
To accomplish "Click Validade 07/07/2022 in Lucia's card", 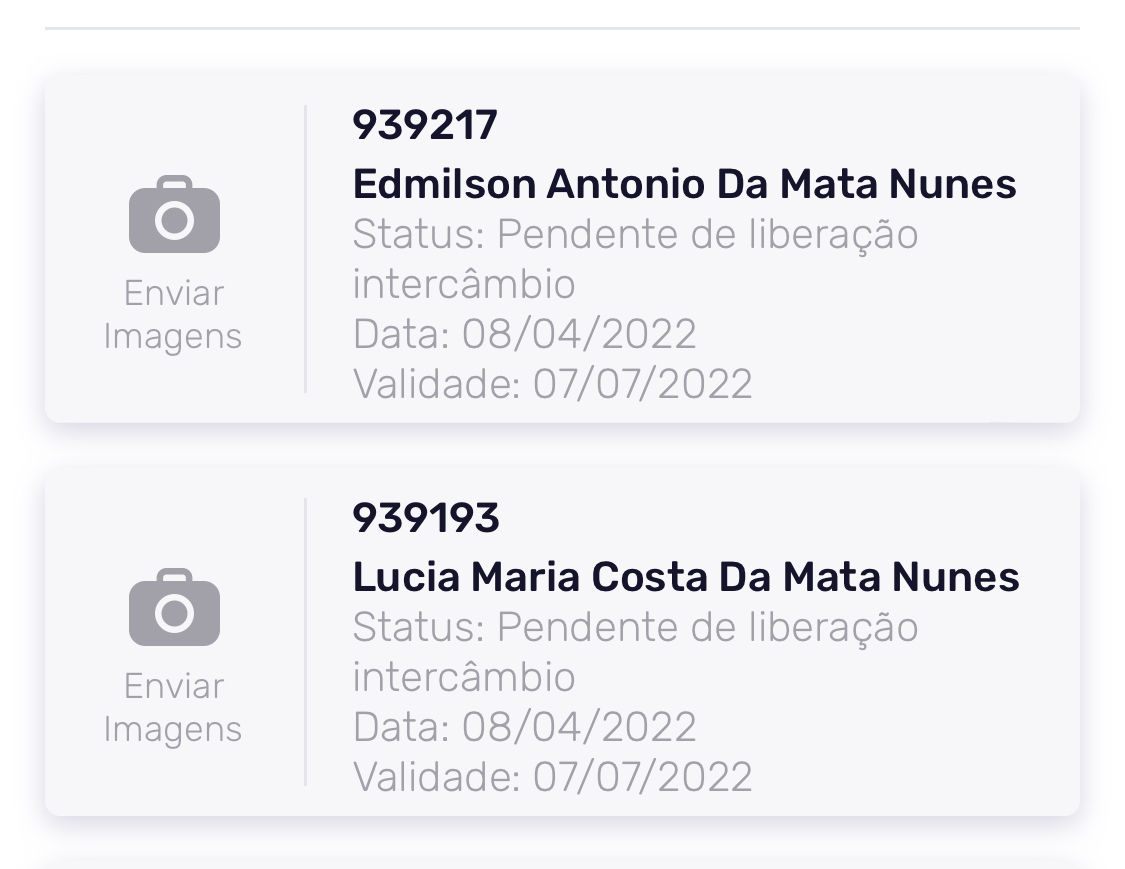I will click(x=552, y=777).
